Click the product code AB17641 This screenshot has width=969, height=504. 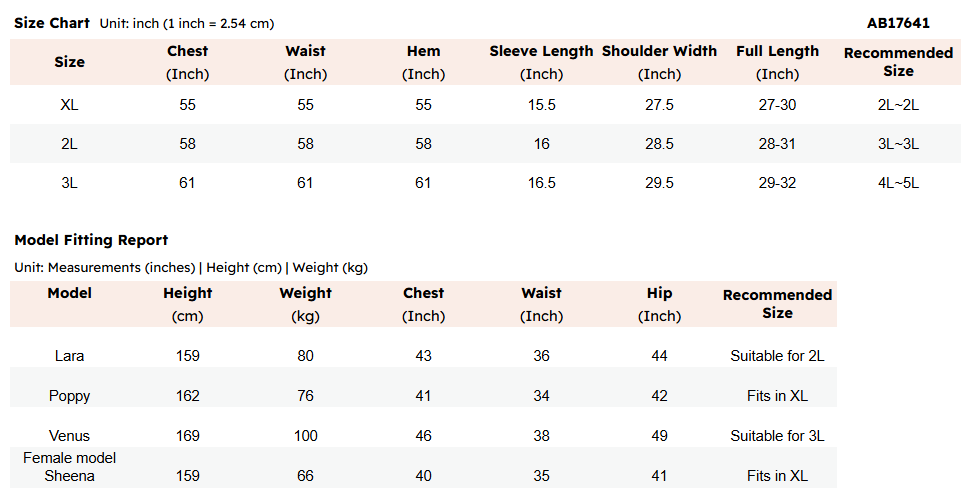pyautogui.click(x=899, y=23)
